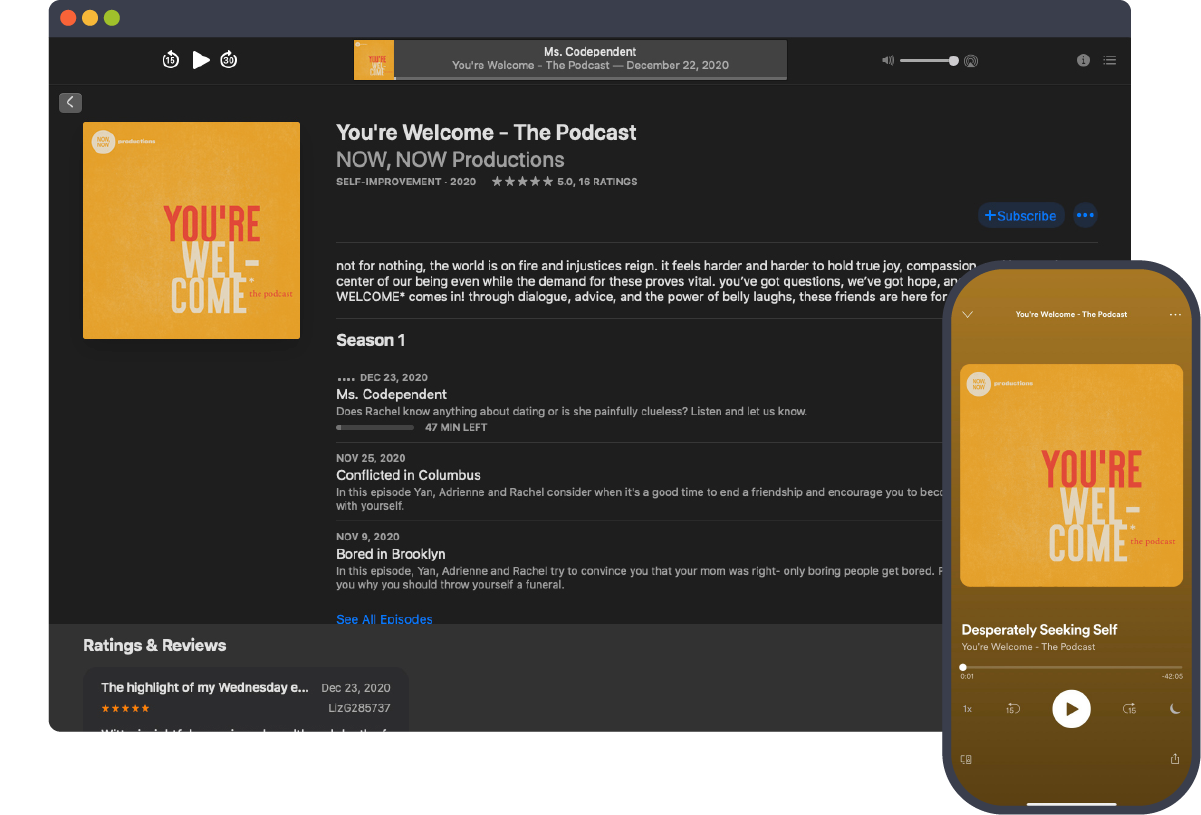Expand ellipsis options next to Subscribe
The image size is (1201, 815).
(1085, 215)
